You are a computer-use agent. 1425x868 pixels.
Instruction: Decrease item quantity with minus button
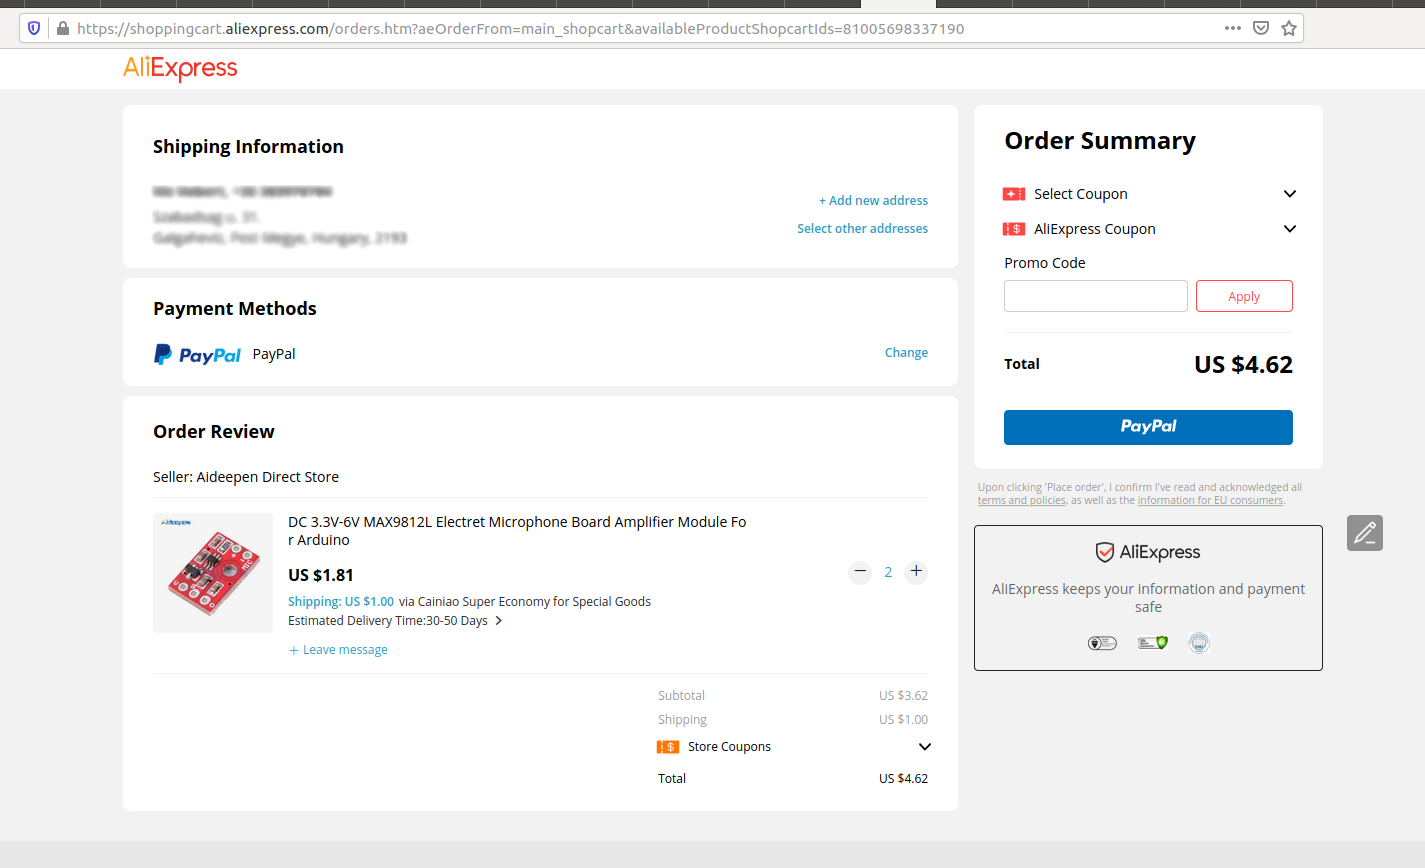coord(860,572)
